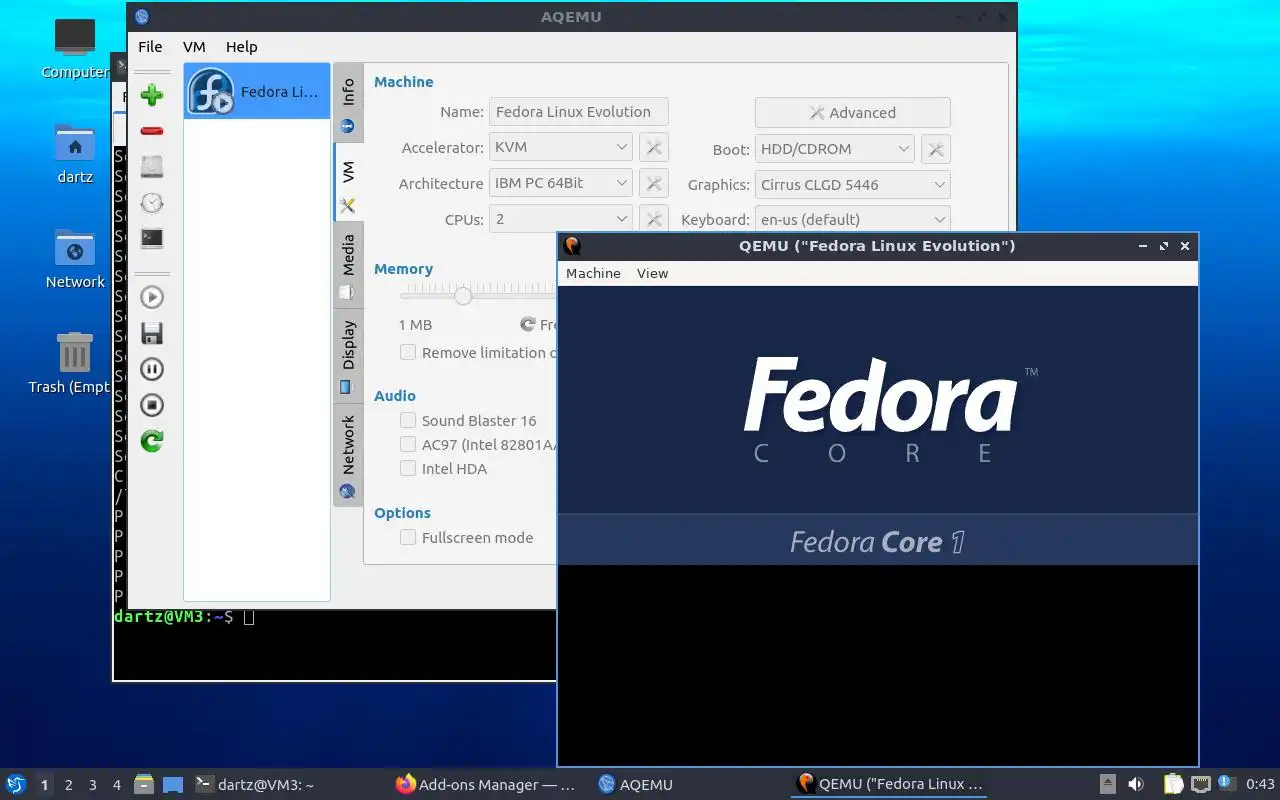This screenshot has width=1280, height=800.
Task: Open the Keyboard en-us dropdown
Action: tap(853, 219)
